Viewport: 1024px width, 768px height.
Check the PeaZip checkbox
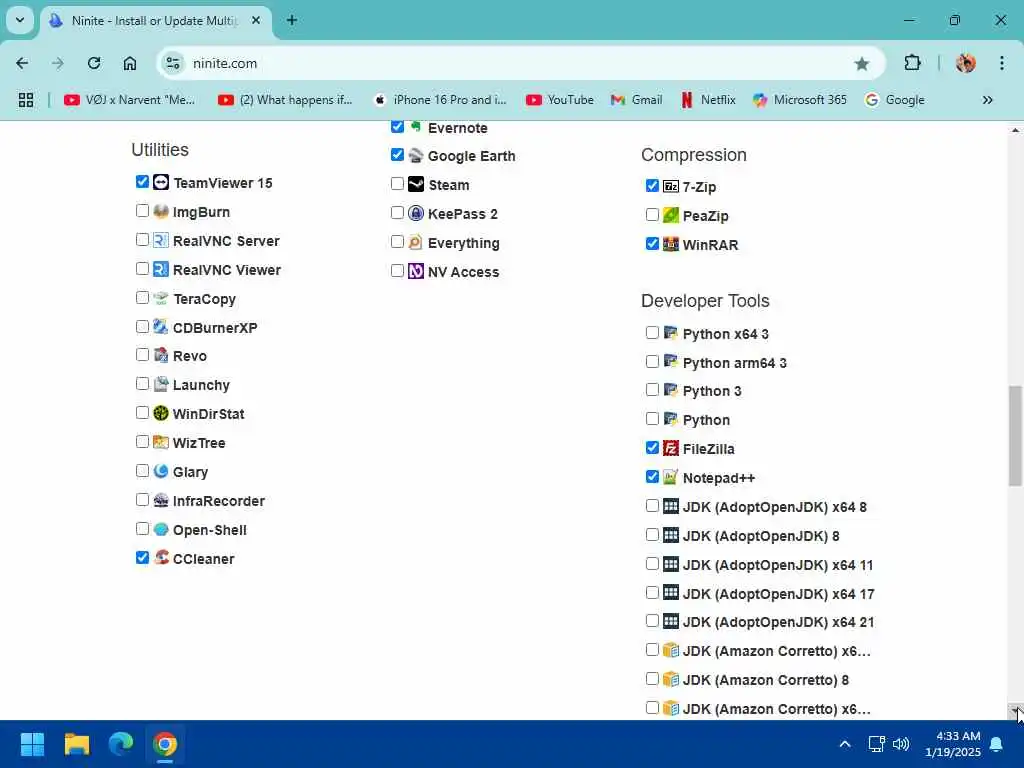tap(652, 214)
